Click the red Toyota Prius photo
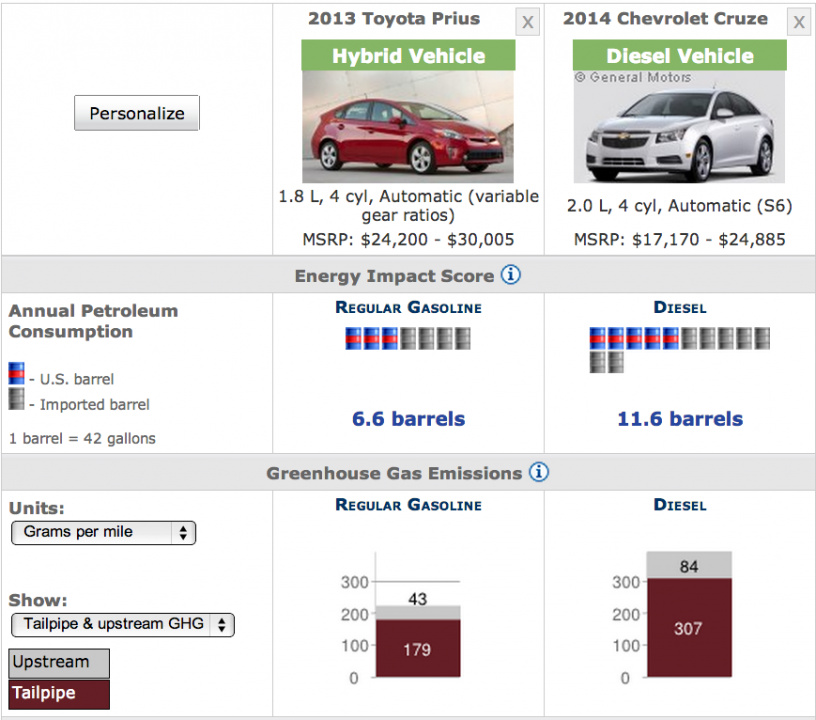 (408, 127)
